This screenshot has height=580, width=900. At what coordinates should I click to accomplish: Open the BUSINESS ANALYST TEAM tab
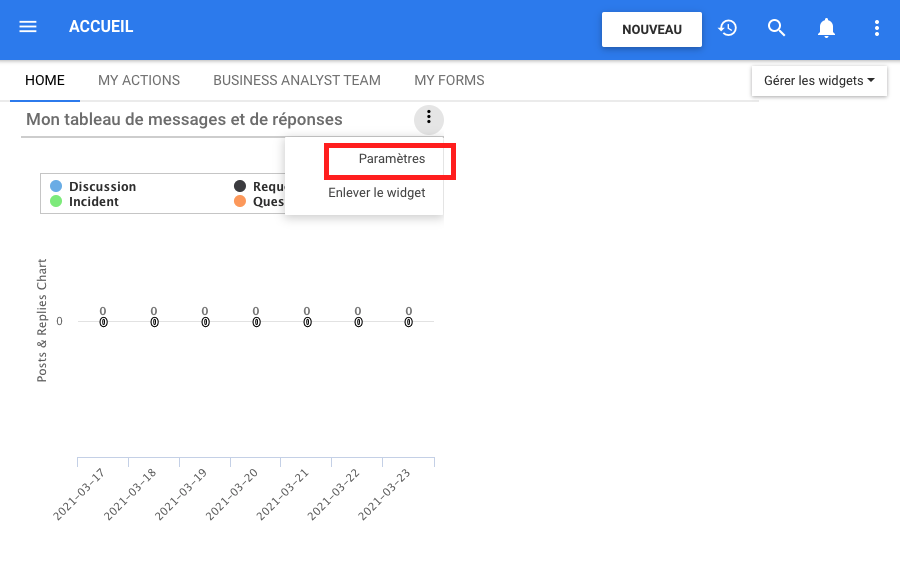[297, 81]
